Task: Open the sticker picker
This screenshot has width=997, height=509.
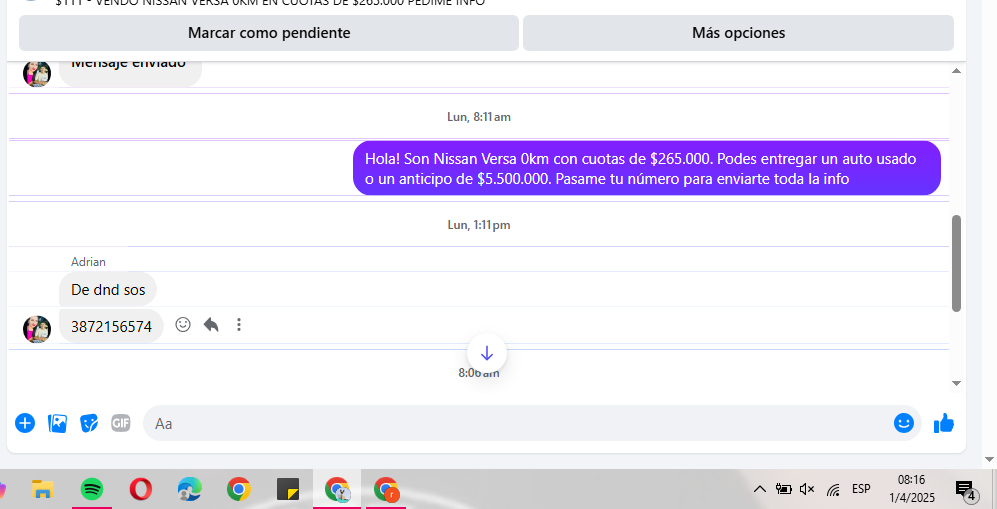Action: (90, 423)
